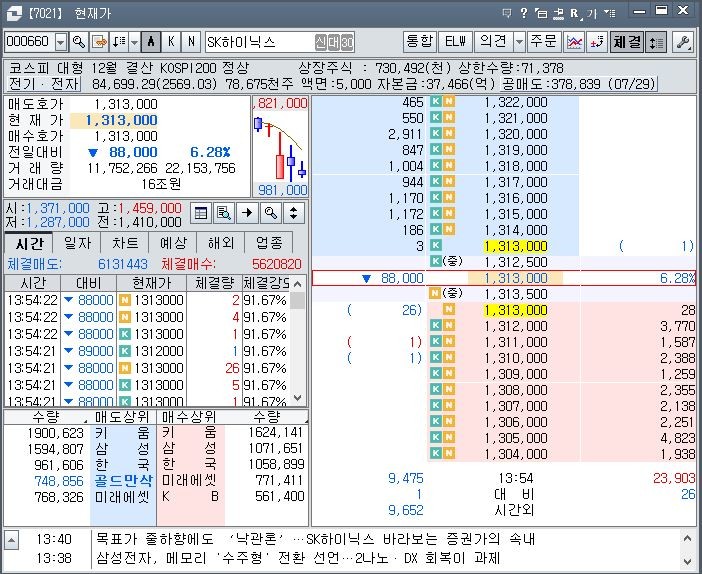Click the sort-list icon in the top toolbar
Screen dimensions: 702x574
pyautogui.click(x=119, y=42)
